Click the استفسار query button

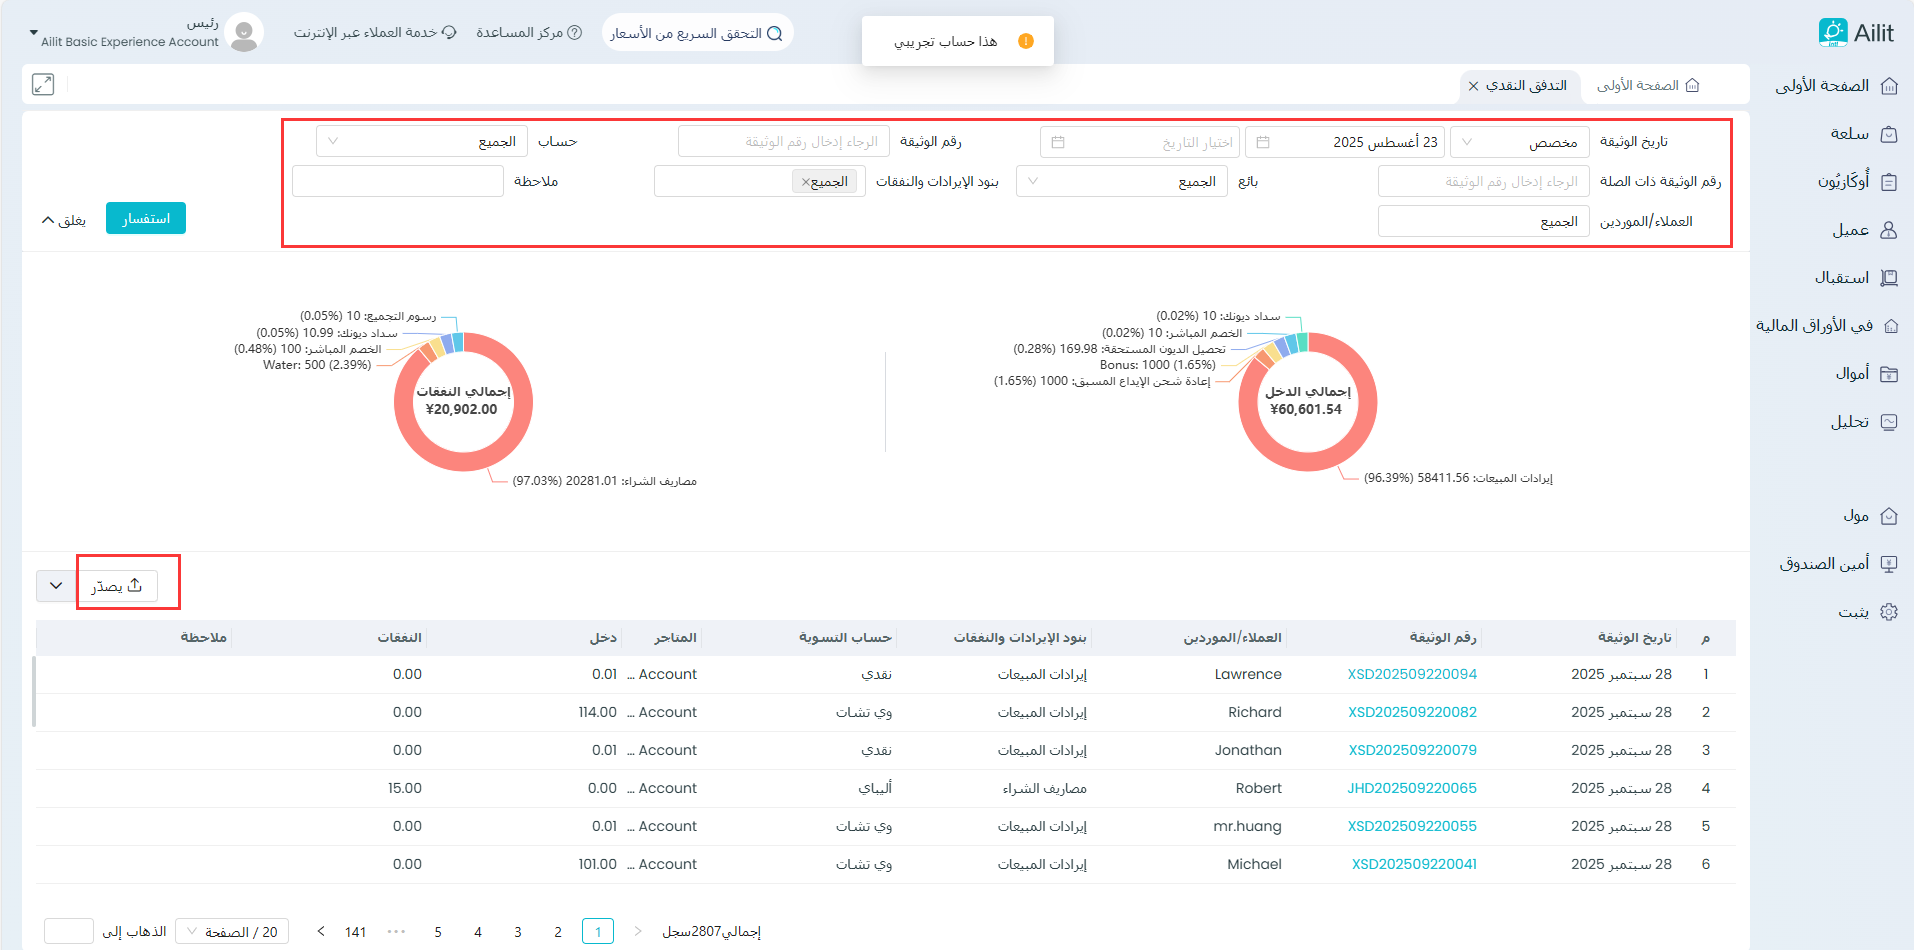click(146, 219)
